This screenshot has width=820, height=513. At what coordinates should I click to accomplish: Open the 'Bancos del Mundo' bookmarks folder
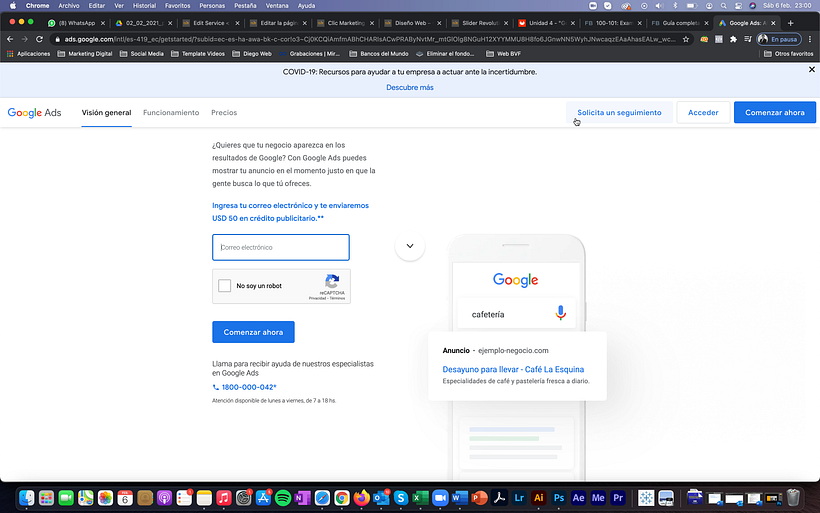click(379, 54)
